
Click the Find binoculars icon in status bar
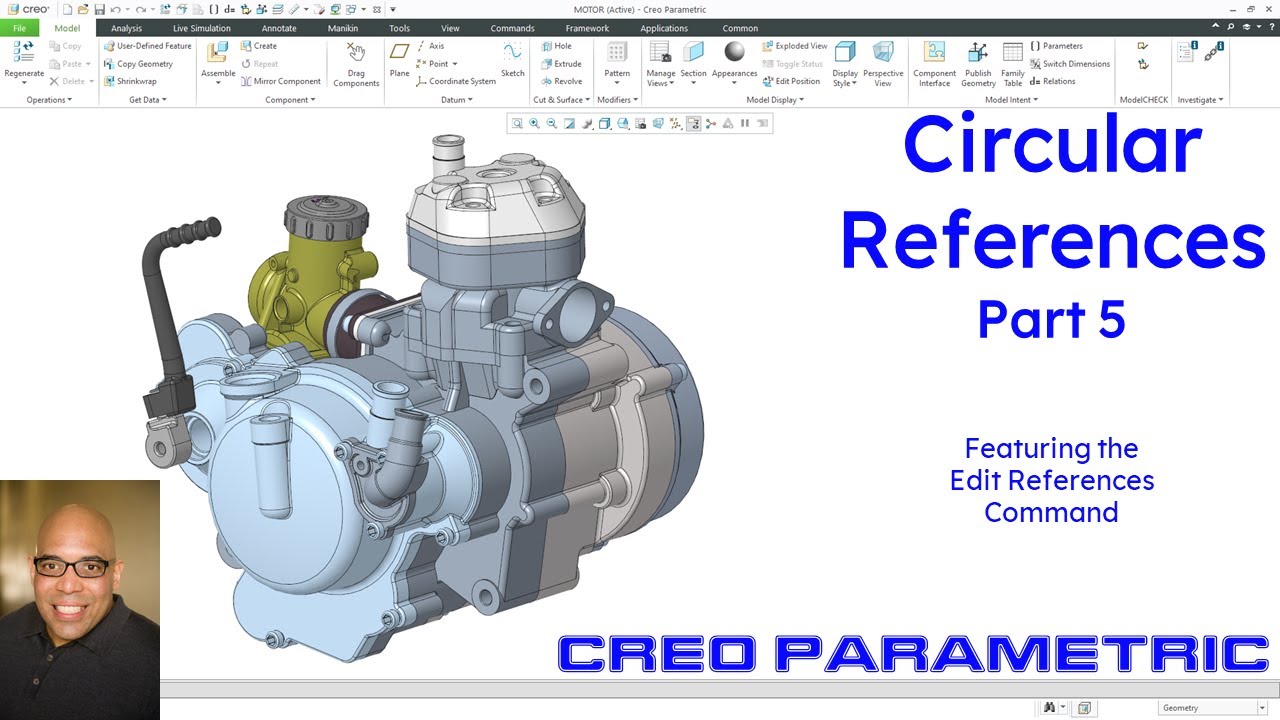click(x=1049, y=707)
